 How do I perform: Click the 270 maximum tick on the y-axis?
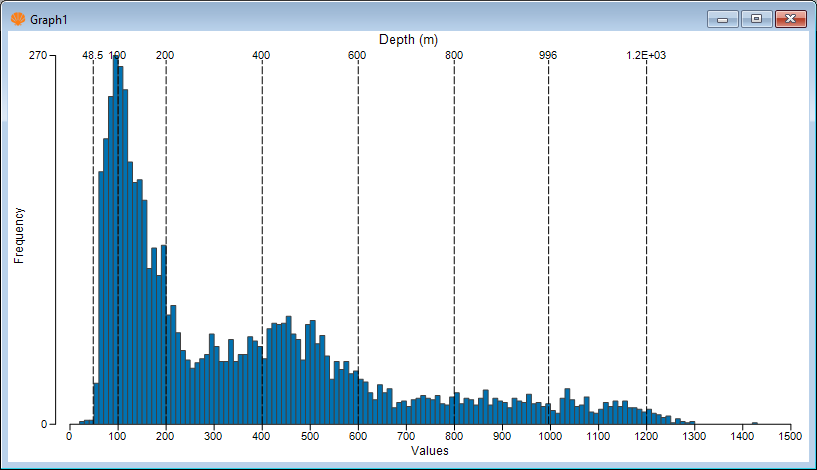[37, 56]
